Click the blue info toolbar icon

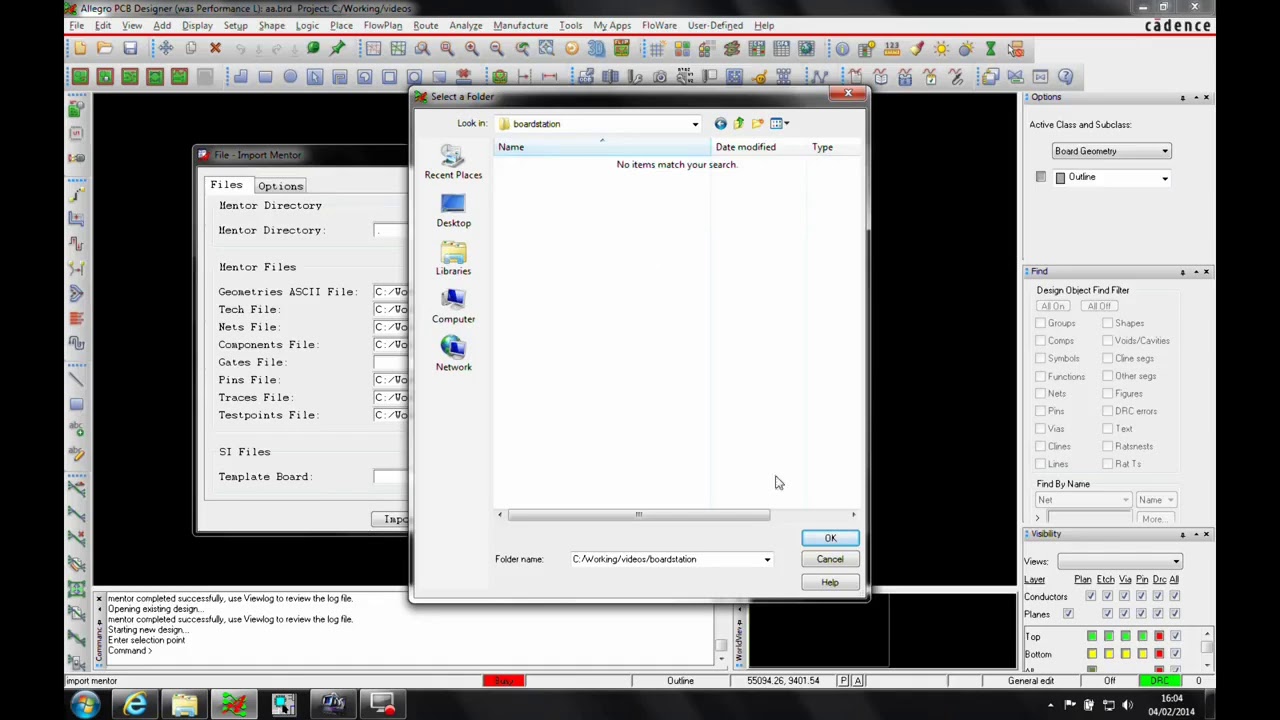842,48
